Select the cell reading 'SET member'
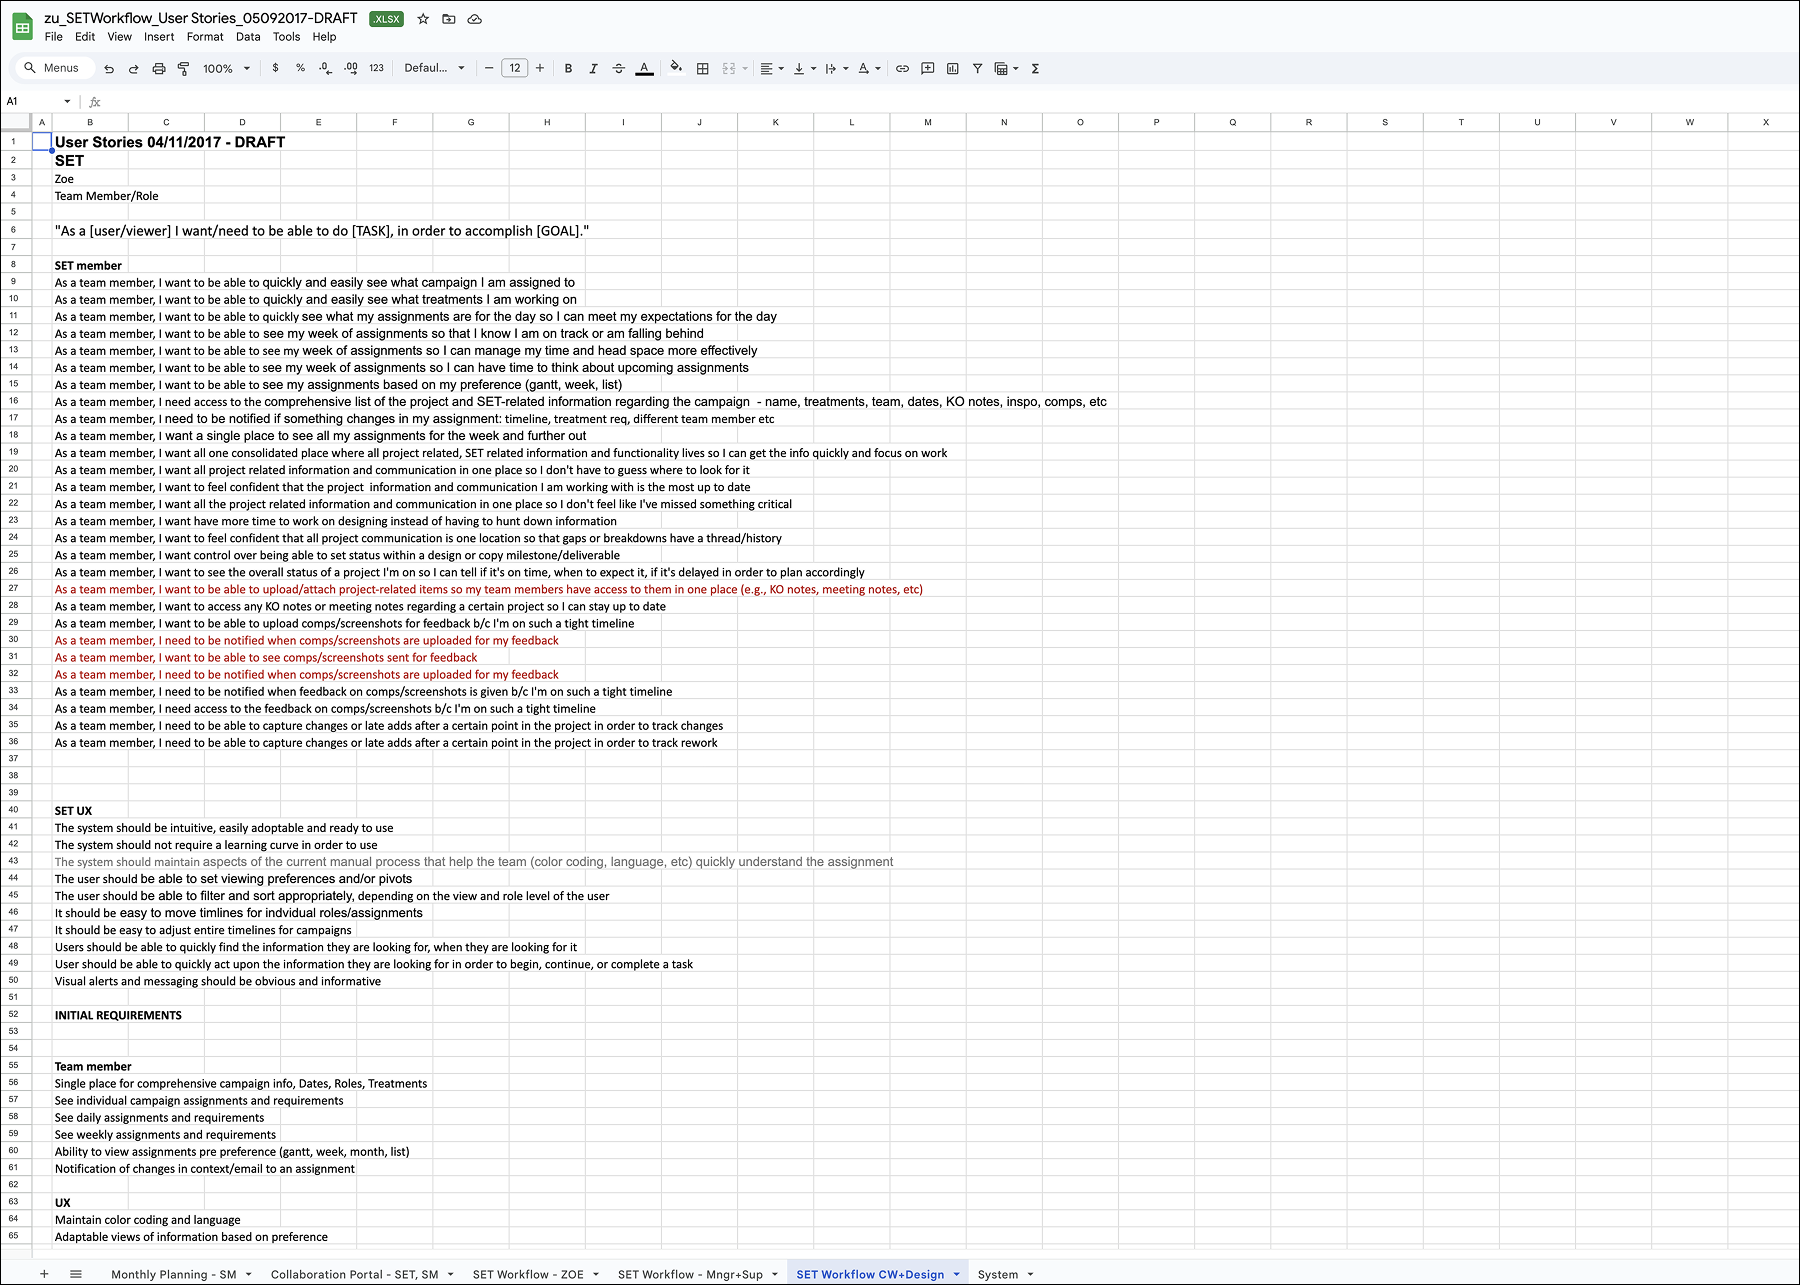Image resolution: width=1800 pixels, height=1285 pixels. point(90,265)
